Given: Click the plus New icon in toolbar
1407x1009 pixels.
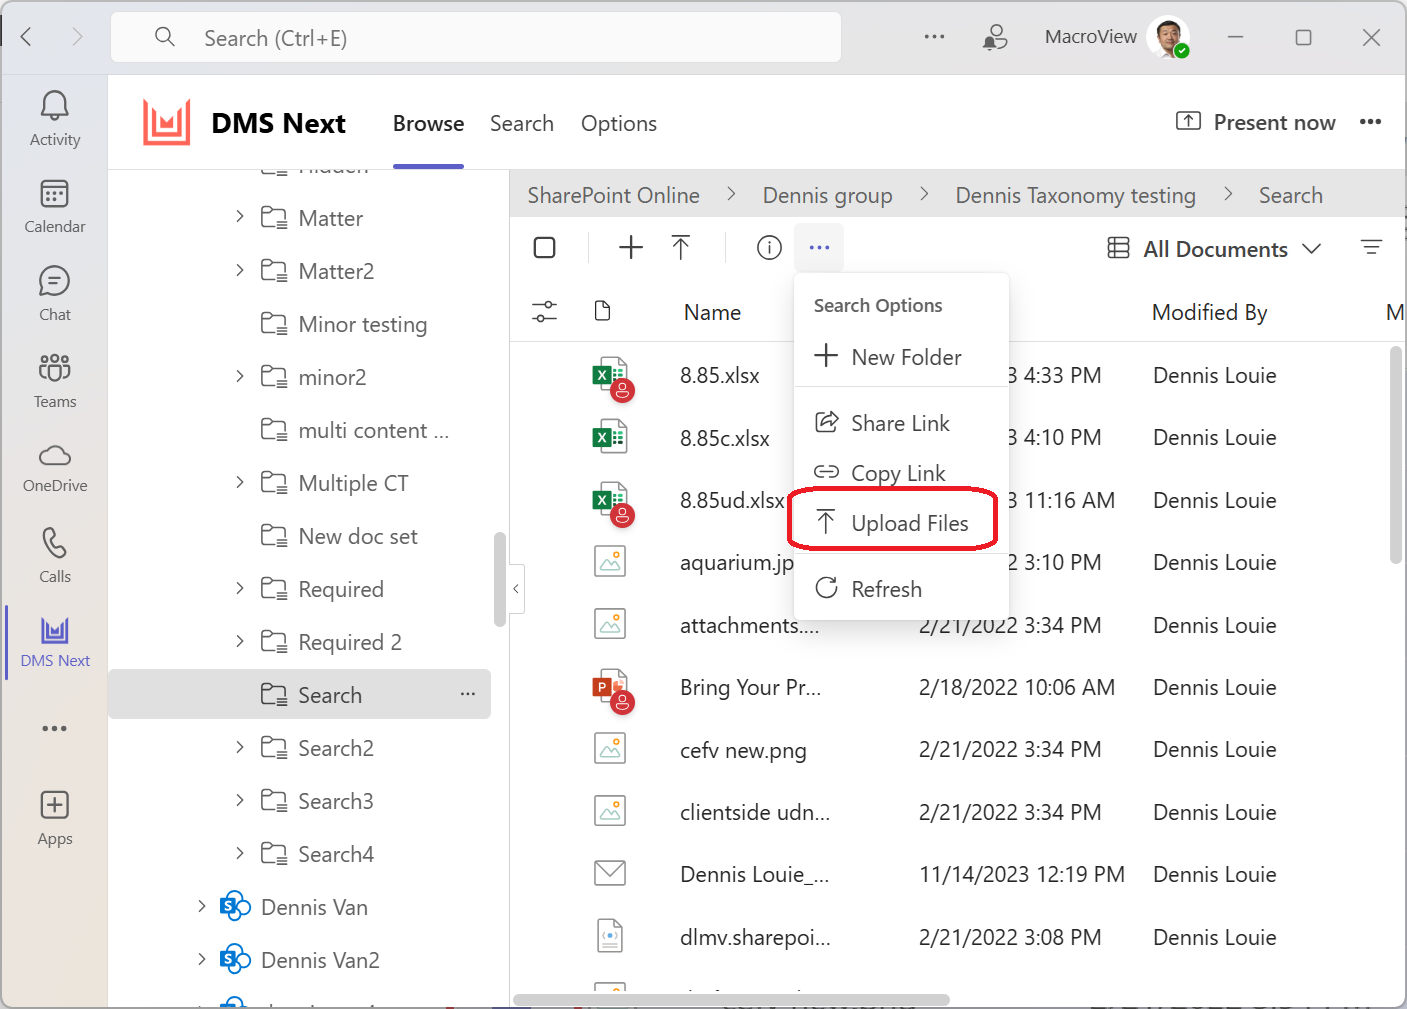Looking at the screenshot, I should (x=631, y=247).
